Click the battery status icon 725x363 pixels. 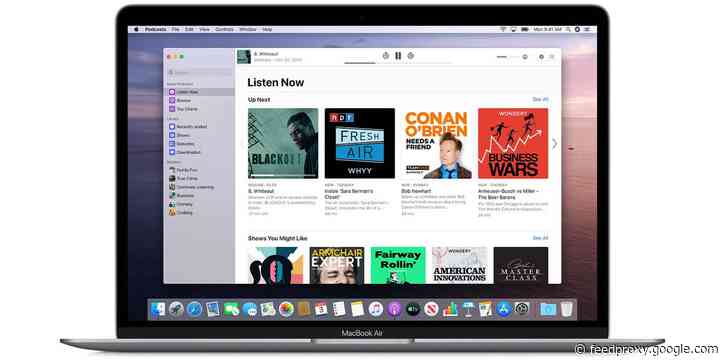pos(525,29)
